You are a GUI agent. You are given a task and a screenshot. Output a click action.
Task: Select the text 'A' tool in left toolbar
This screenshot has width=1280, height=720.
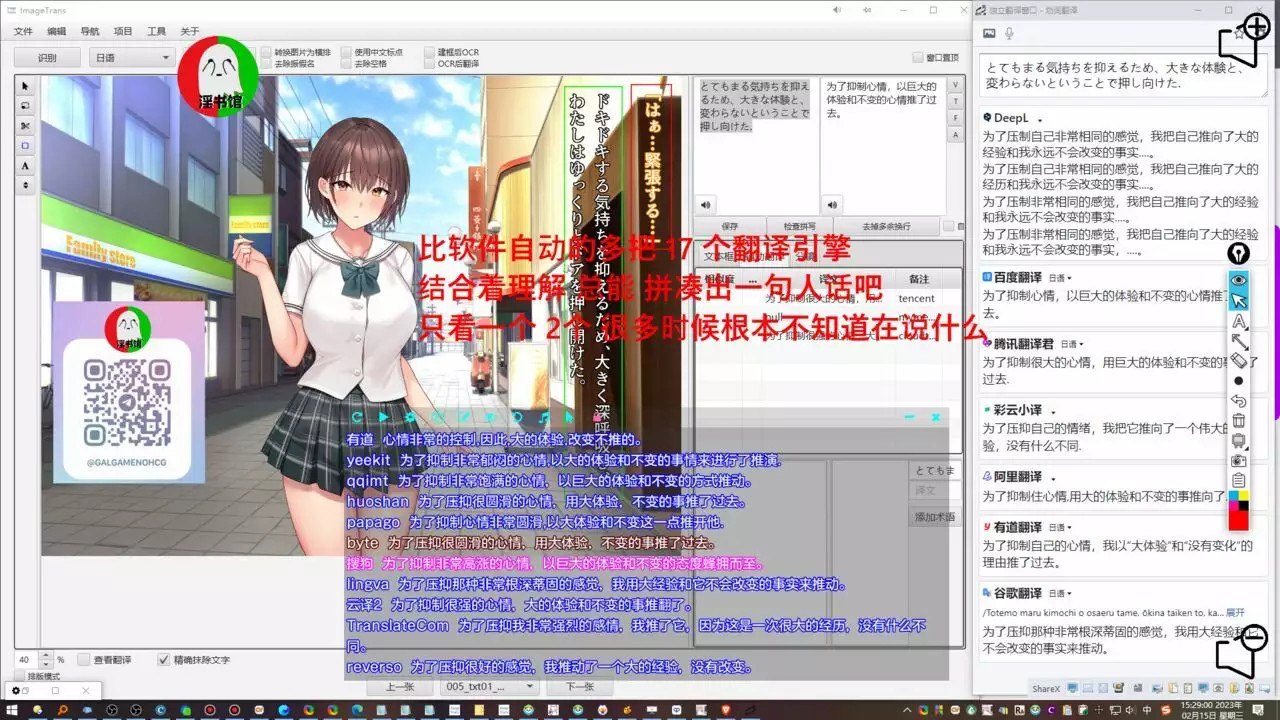26,165
